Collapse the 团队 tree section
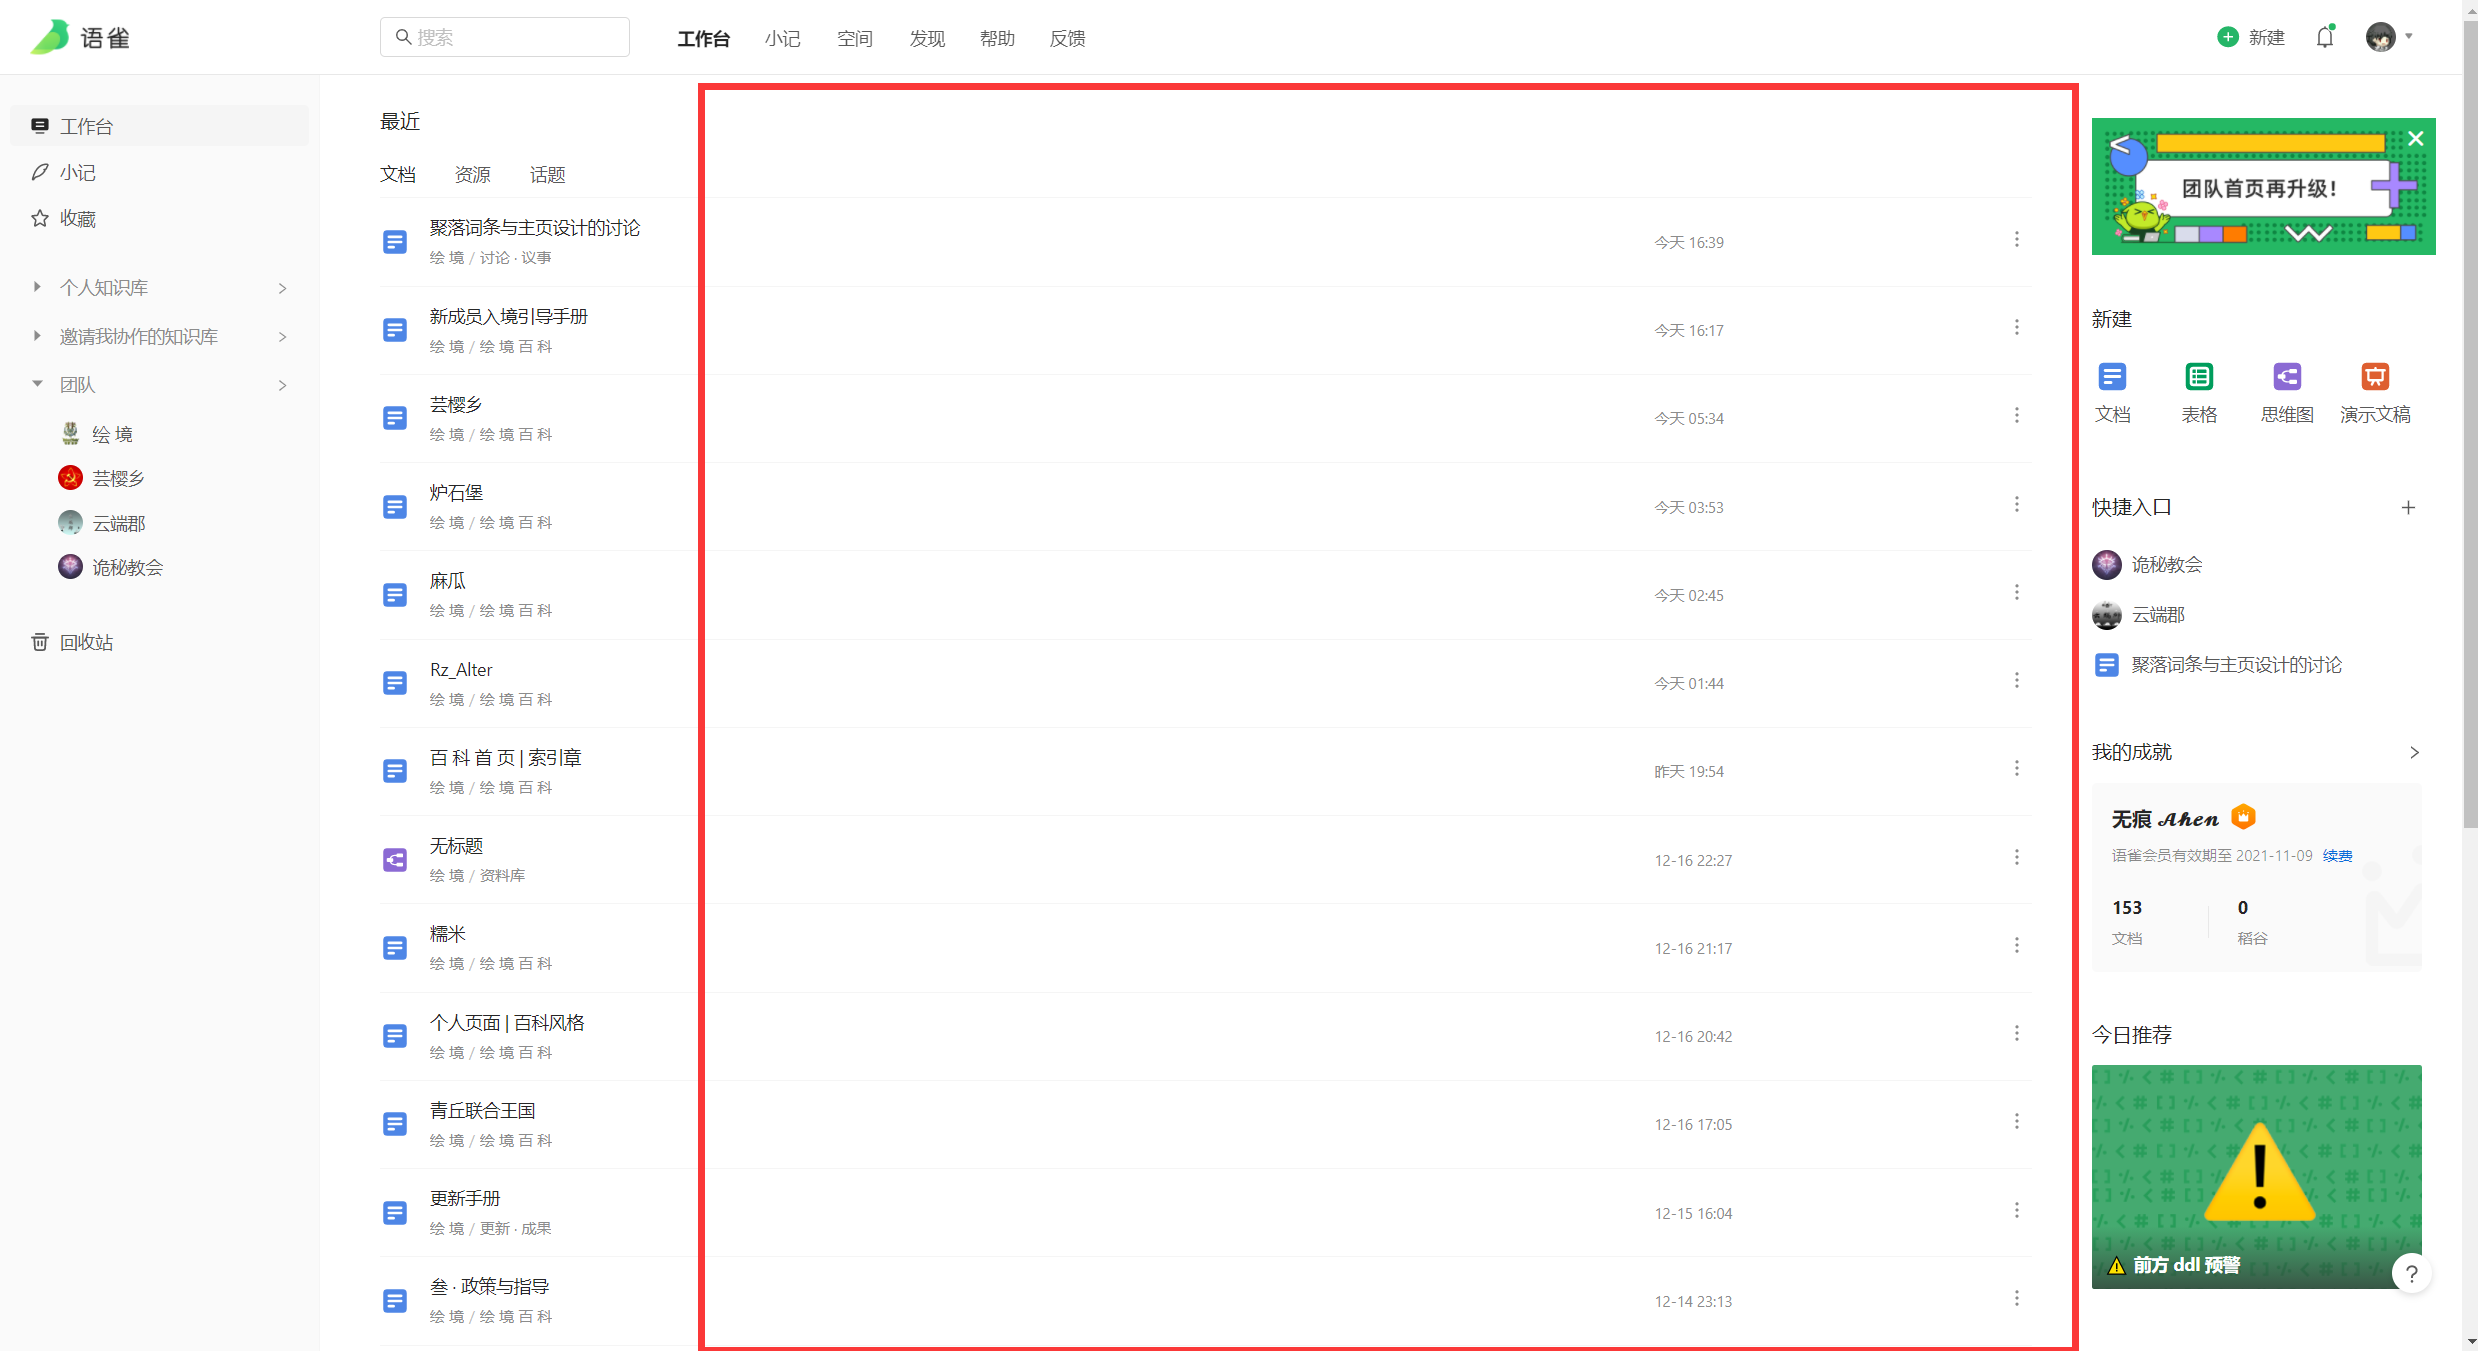 [x=37, y=384]
